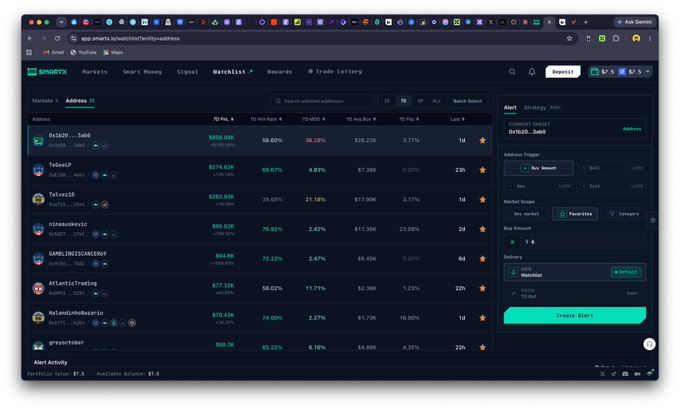This screenshot has height=409, width=680.
Task: Open the Smart Money nav item
Action: coord(142,72)
